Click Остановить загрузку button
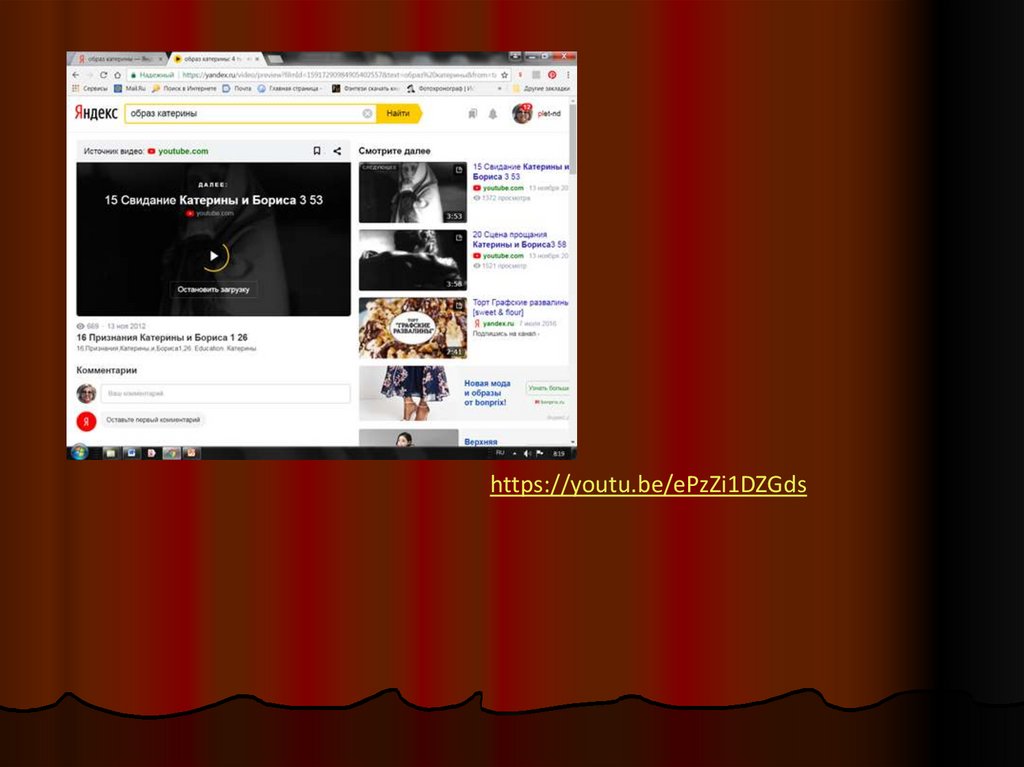Image resolution: width=1024 pixels, height=767 pixels. tap(213, 289)
